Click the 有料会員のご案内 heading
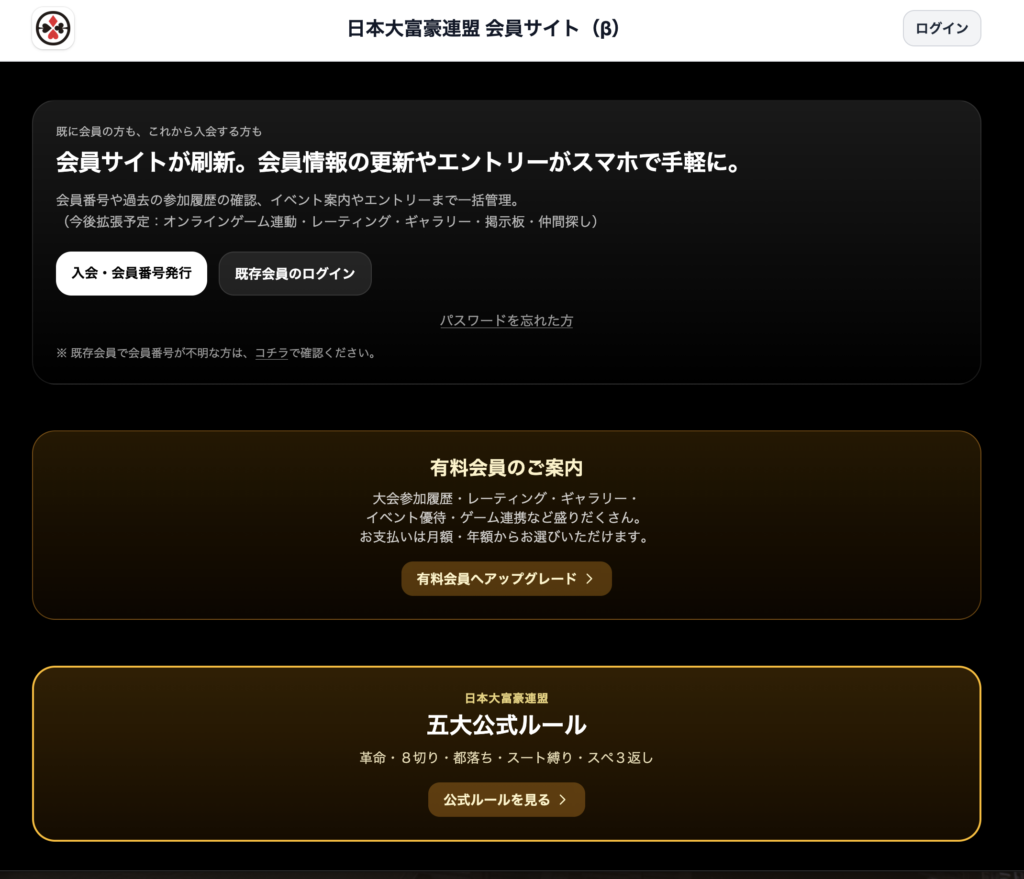 point(506,468)
